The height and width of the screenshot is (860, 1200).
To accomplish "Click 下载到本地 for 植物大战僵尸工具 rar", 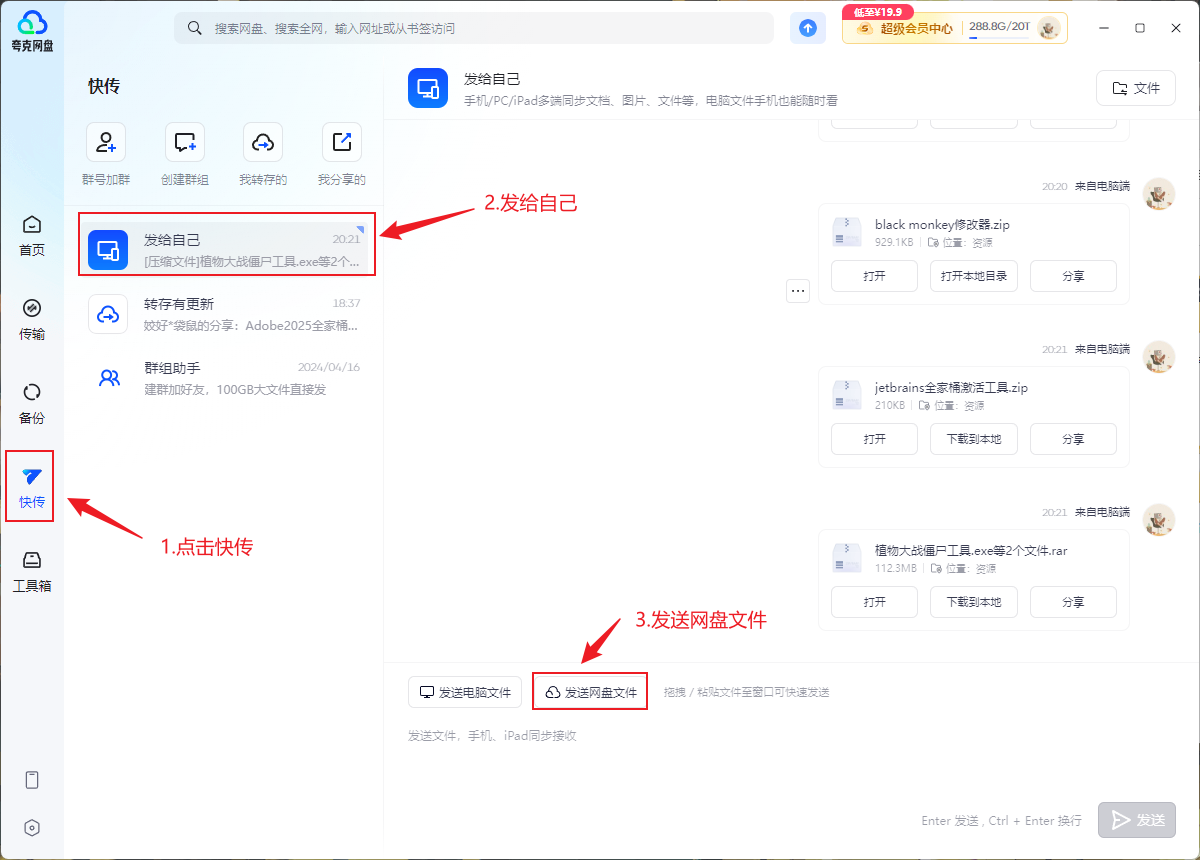I will (974, 602).
